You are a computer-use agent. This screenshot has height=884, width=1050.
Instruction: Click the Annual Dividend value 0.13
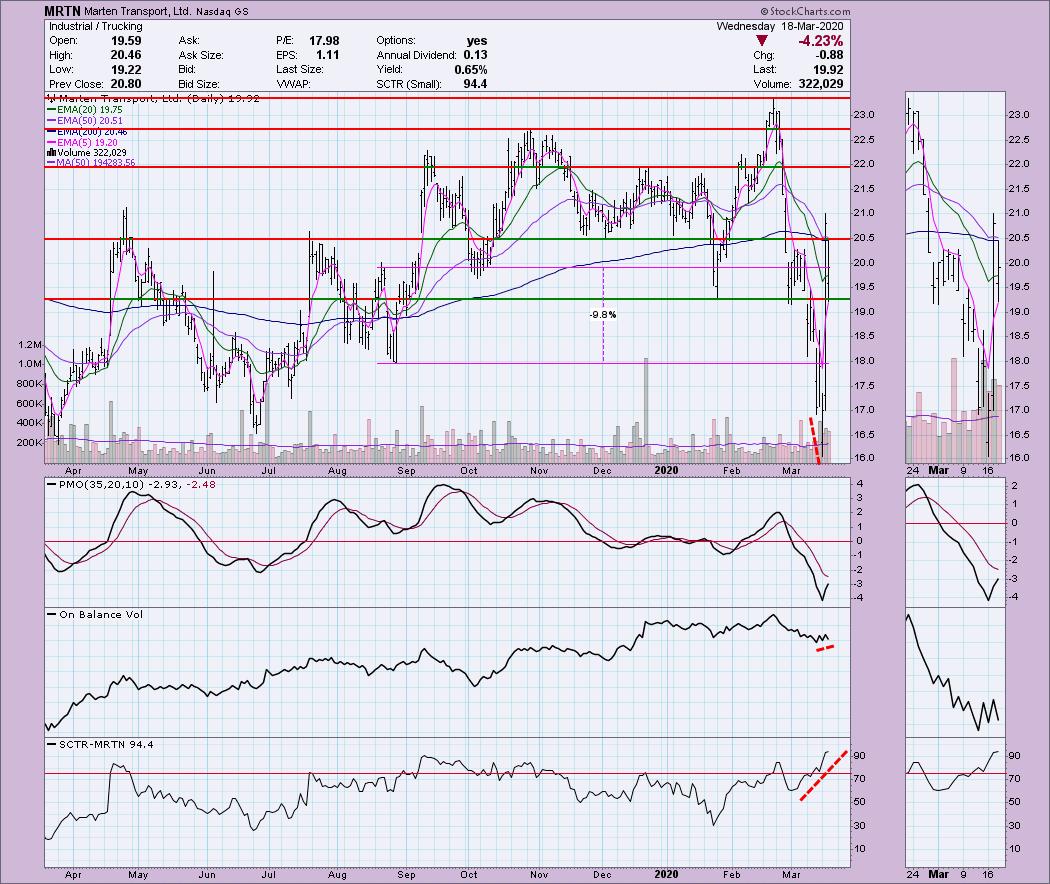coord(475,55)
